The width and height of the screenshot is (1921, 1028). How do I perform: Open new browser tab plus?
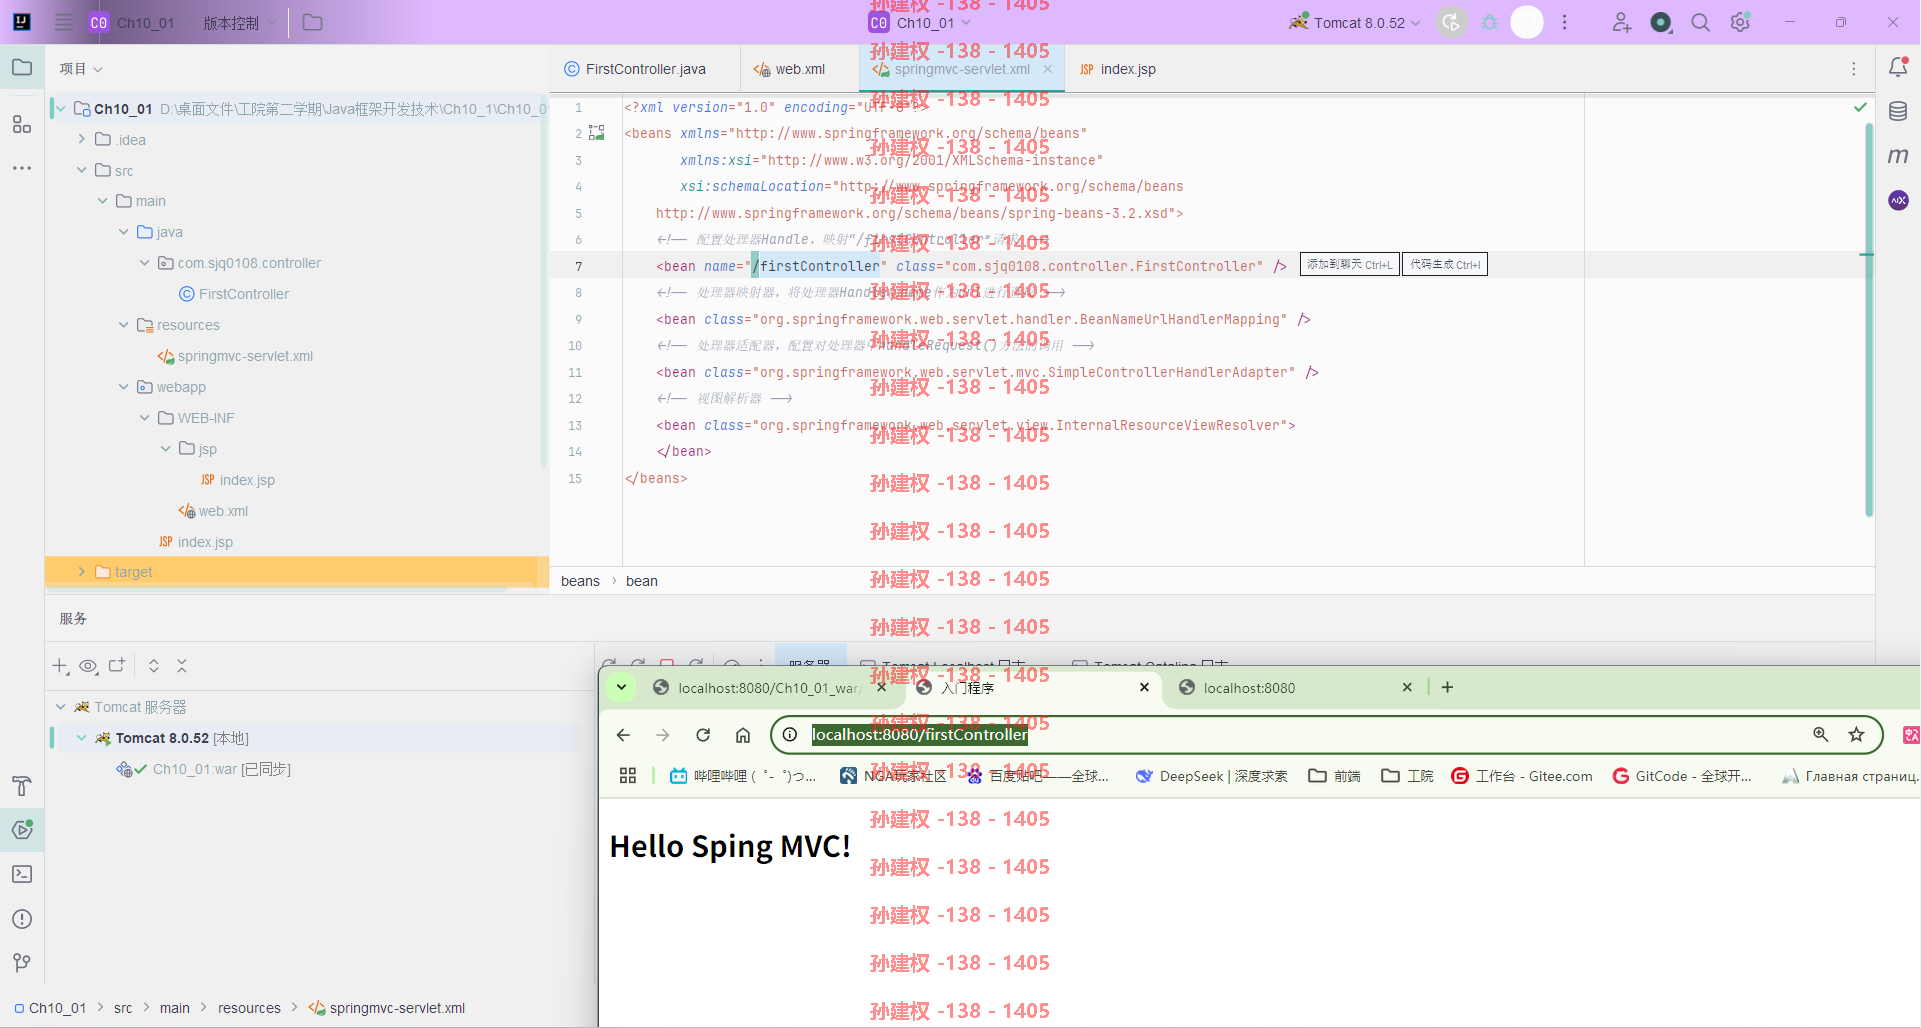tap(1447, 687)
